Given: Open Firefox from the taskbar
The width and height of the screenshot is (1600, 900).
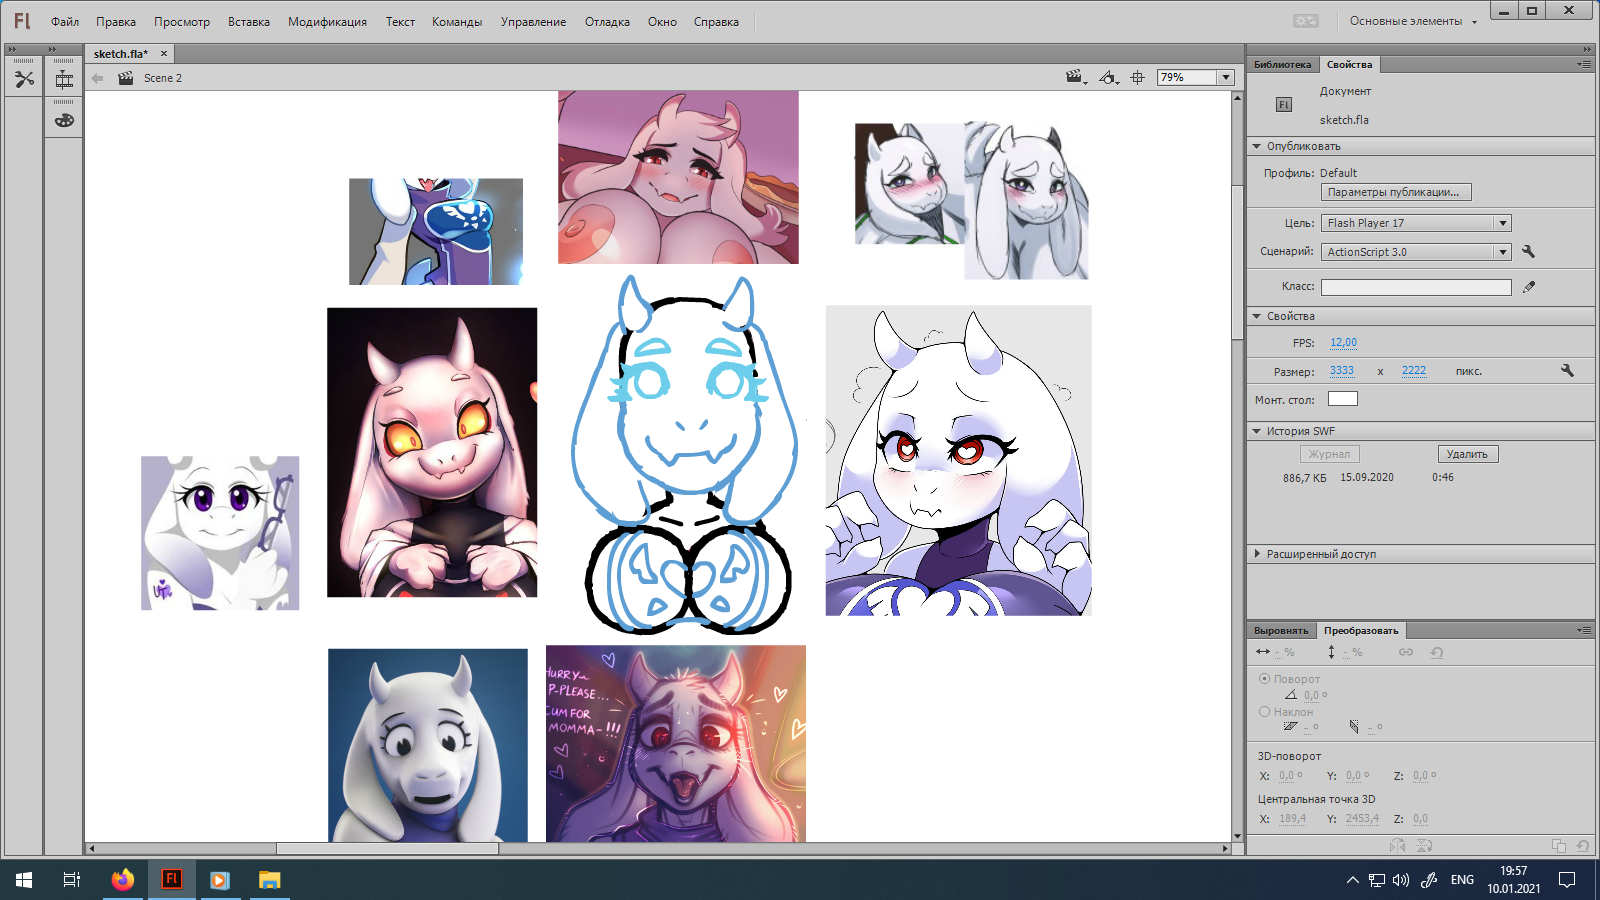Looking at the screenshot, I should click(x=122, y=880).
